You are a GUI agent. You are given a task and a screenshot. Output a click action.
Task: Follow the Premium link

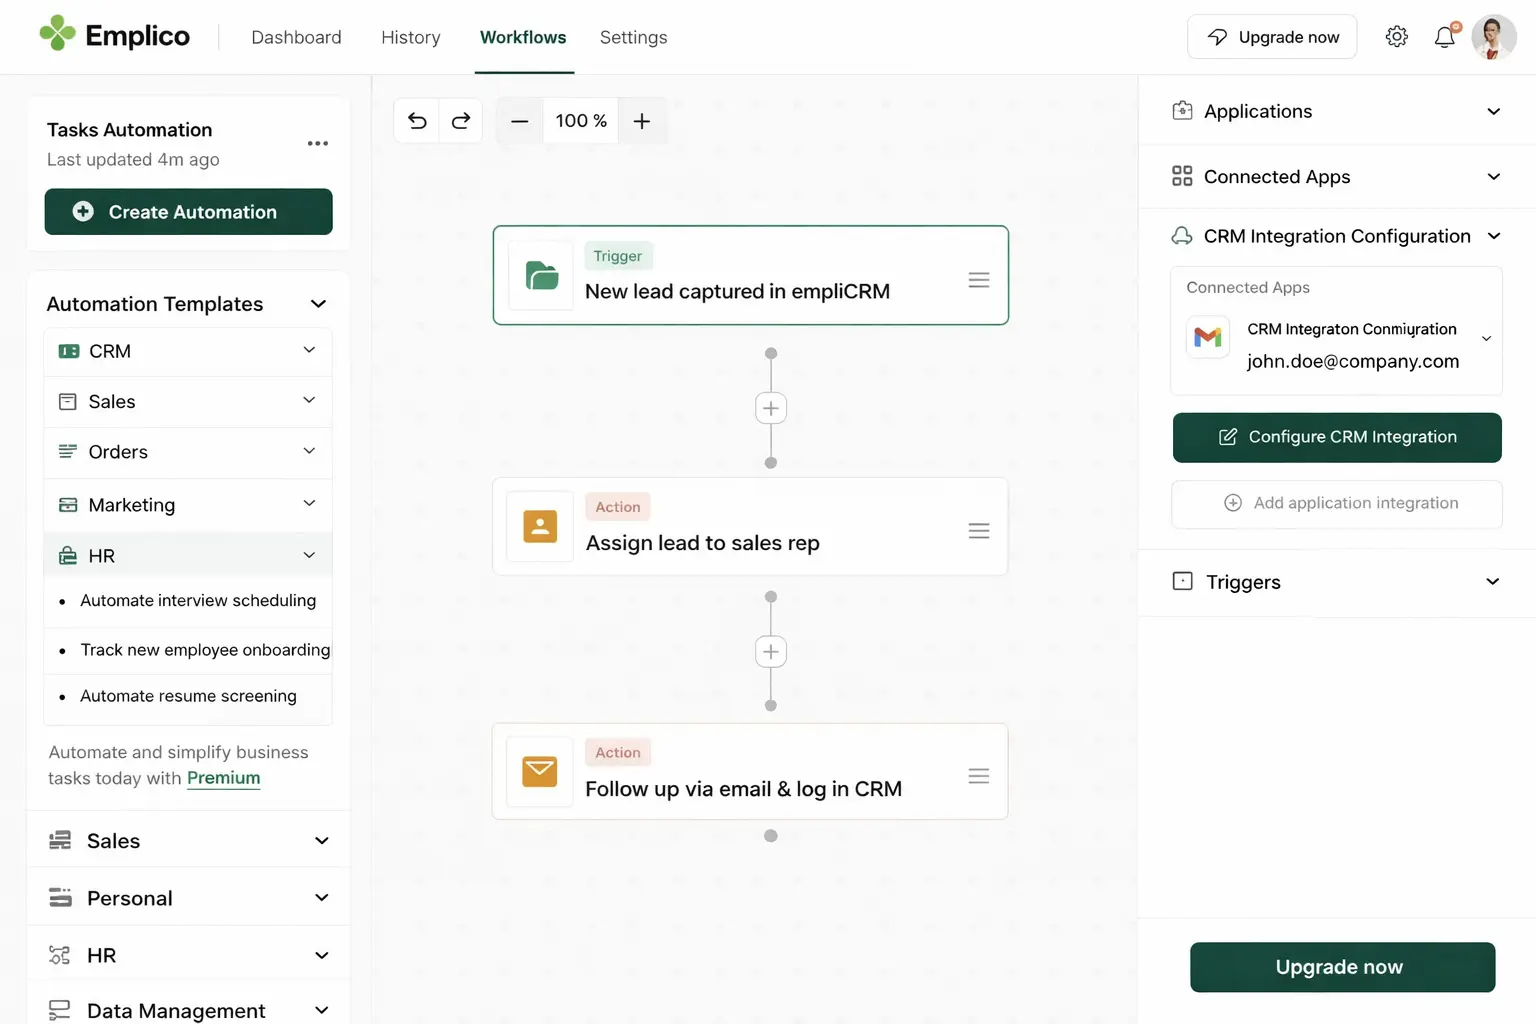[x=223, y=778]
